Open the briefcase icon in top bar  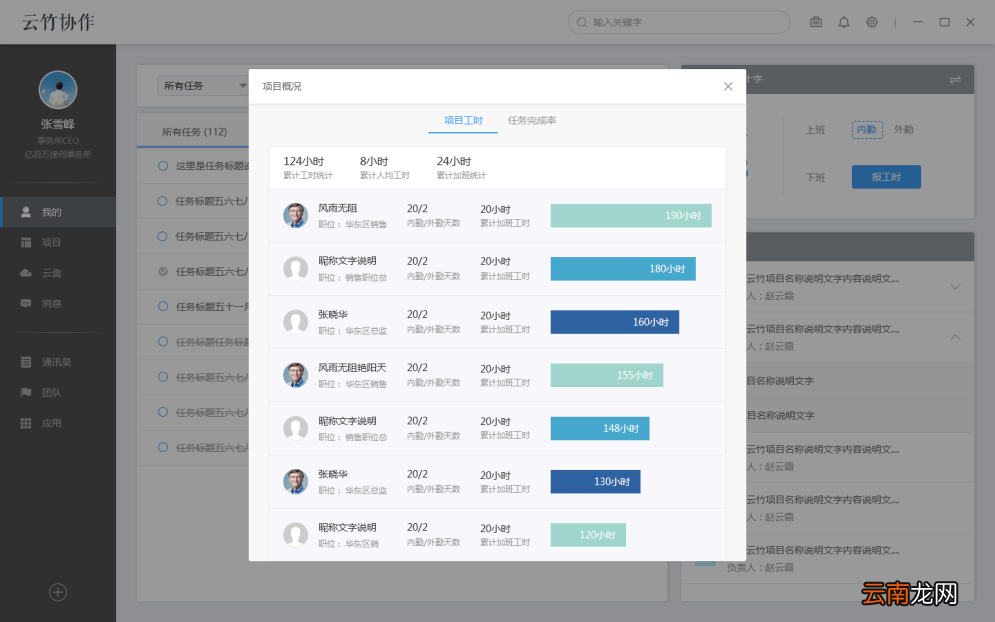point(815,22)
